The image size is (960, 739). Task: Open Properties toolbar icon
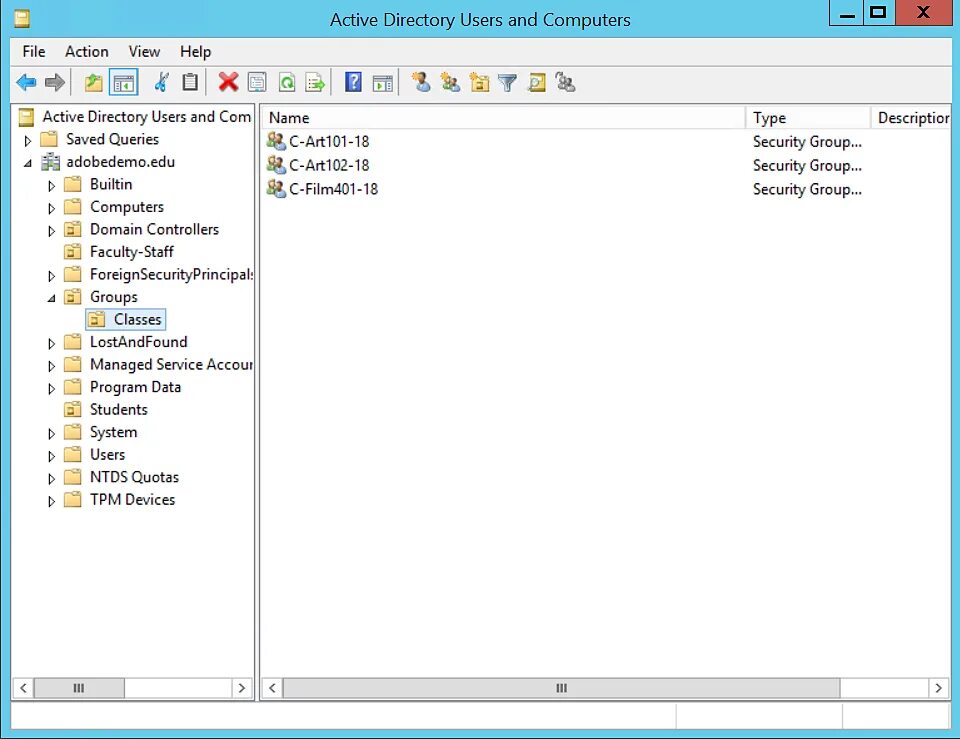coord(257,82)
